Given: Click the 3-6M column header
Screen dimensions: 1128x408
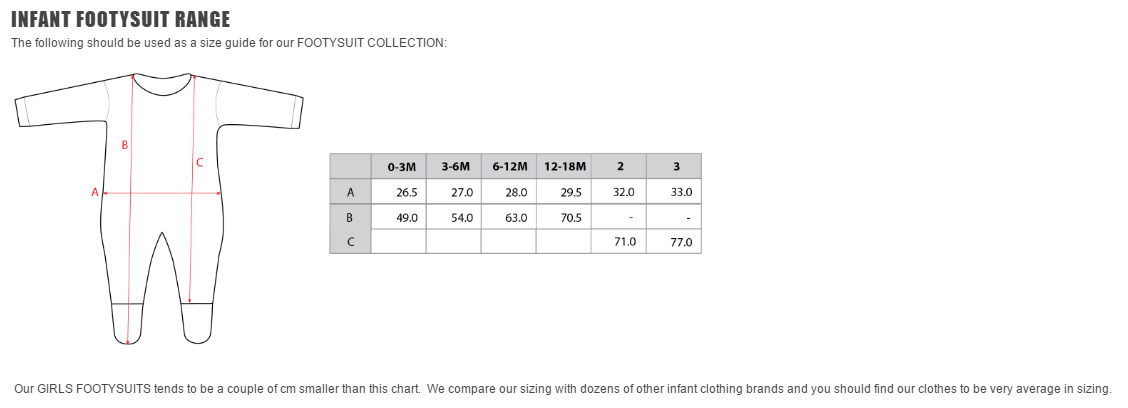Looking at the screenshot, I should [454, 166].
